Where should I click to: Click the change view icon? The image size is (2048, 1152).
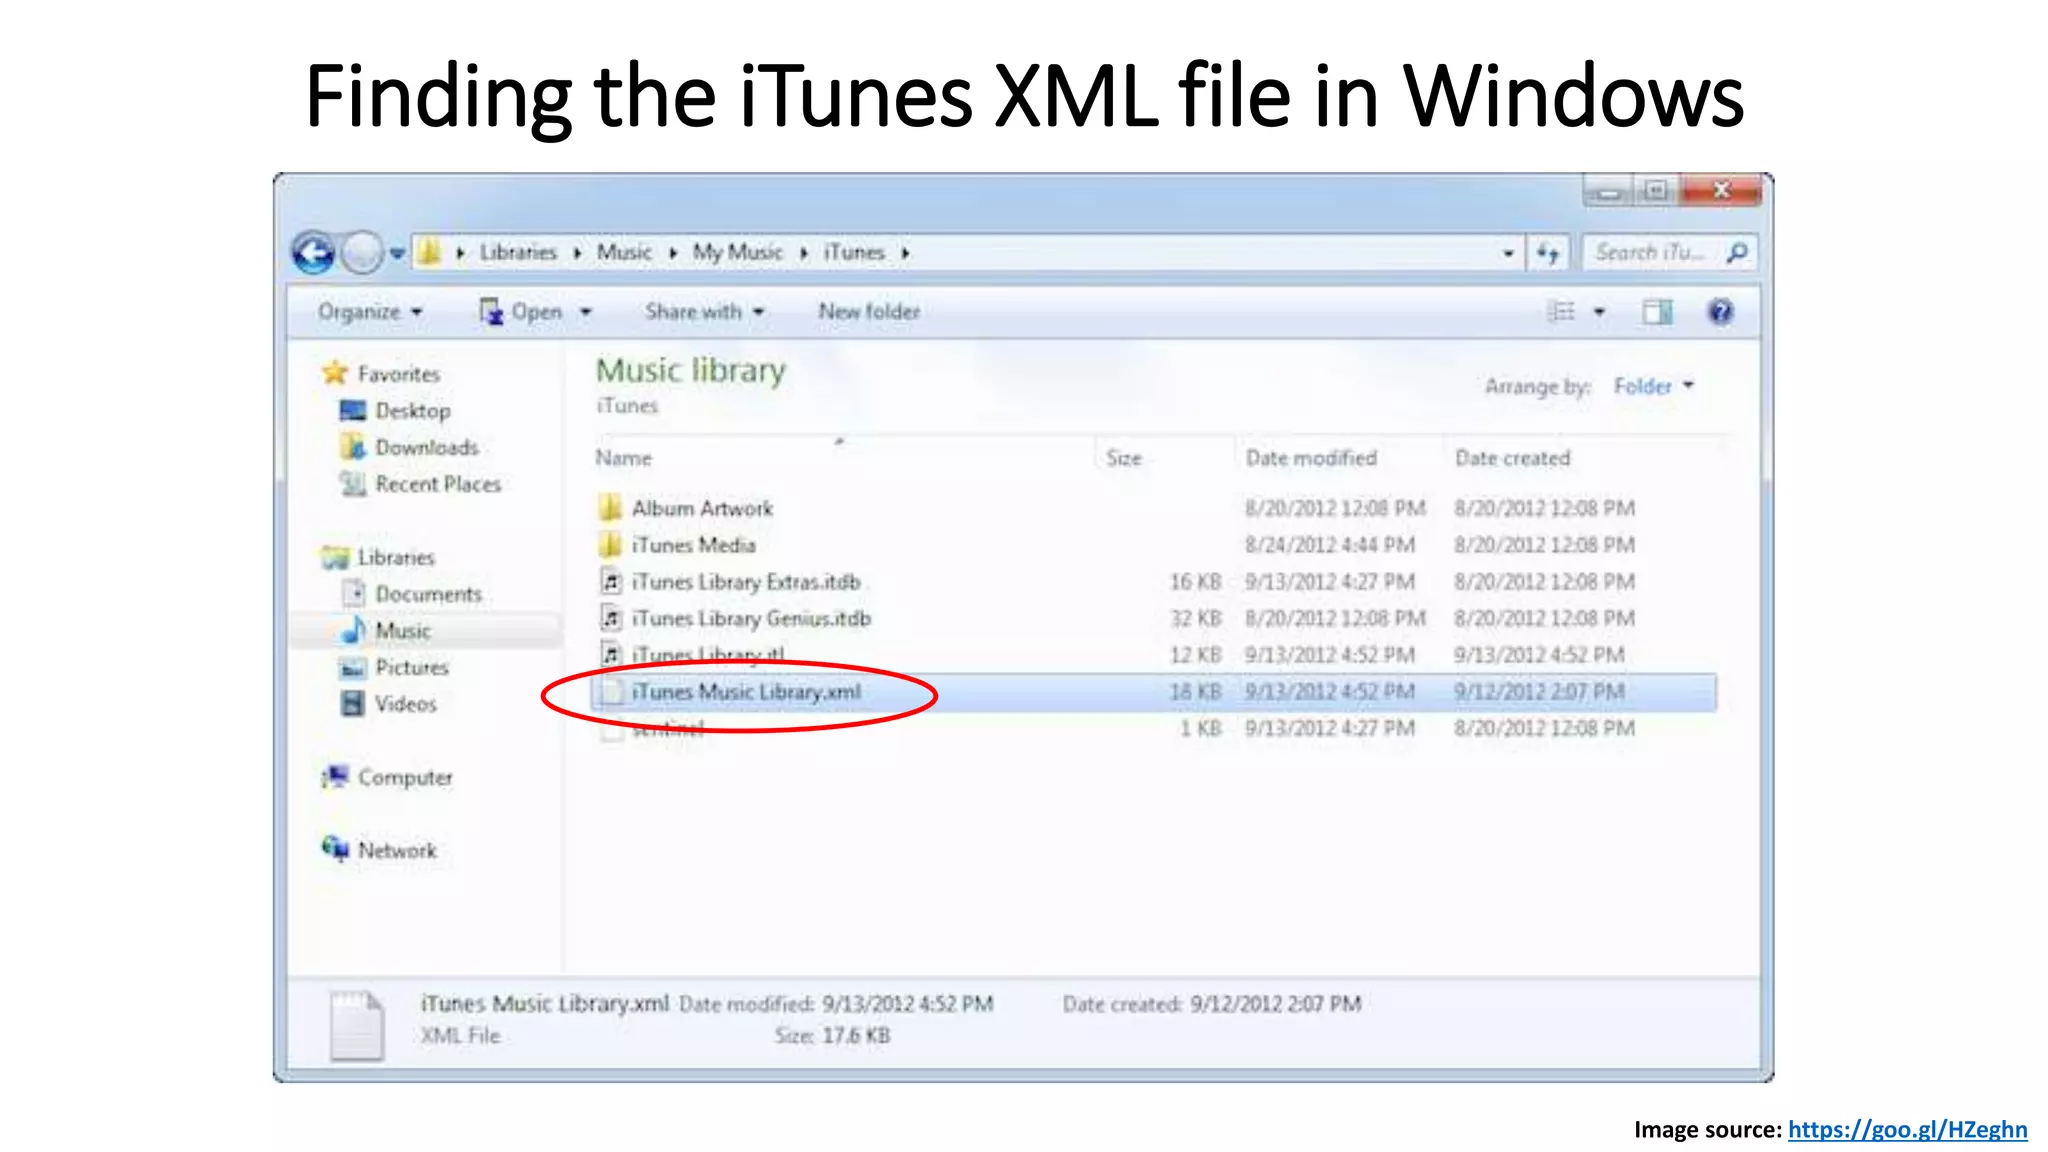coord(1562,312)
